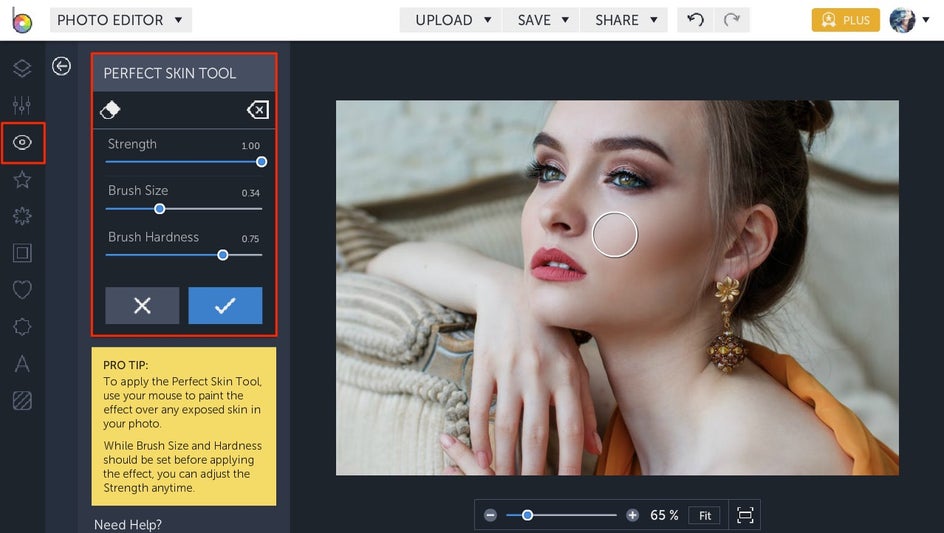Click the back arrow beside the tool panel
Screen dimensions: 944x533
coord(62,66)
